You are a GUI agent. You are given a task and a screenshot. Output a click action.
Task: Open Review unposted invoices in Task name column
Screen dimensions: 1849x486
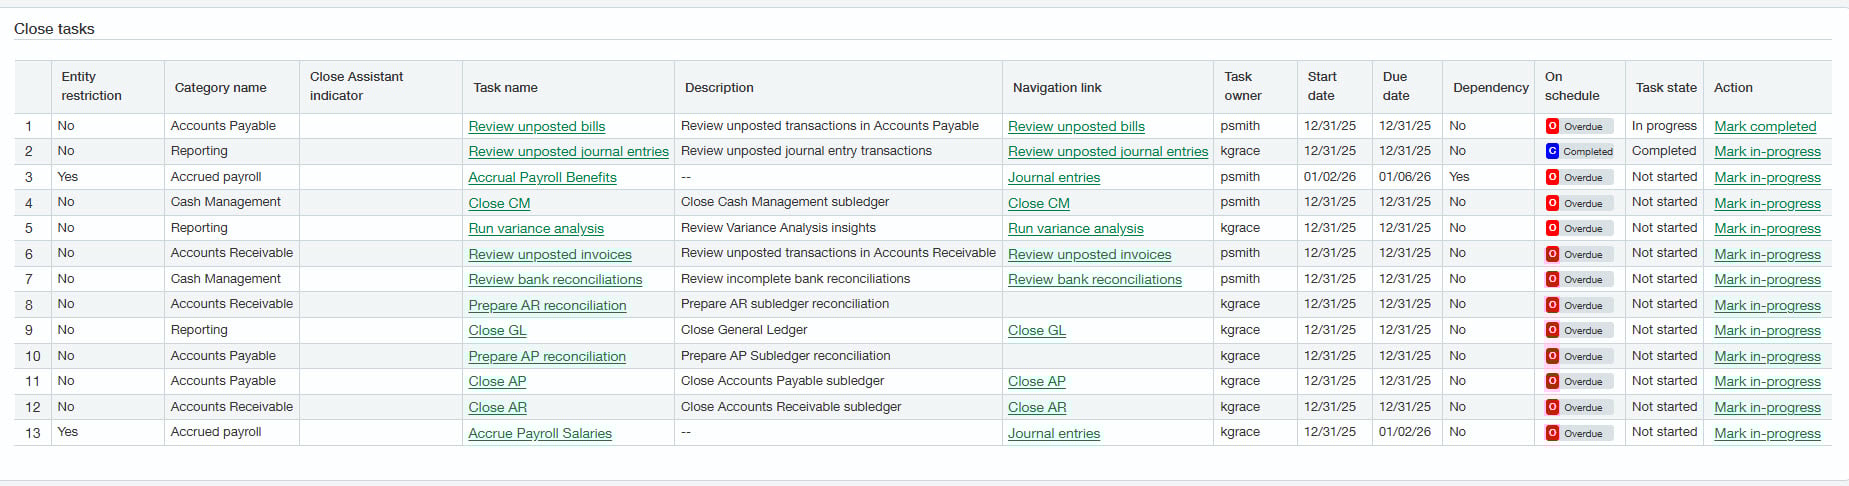tap(550, 255)
